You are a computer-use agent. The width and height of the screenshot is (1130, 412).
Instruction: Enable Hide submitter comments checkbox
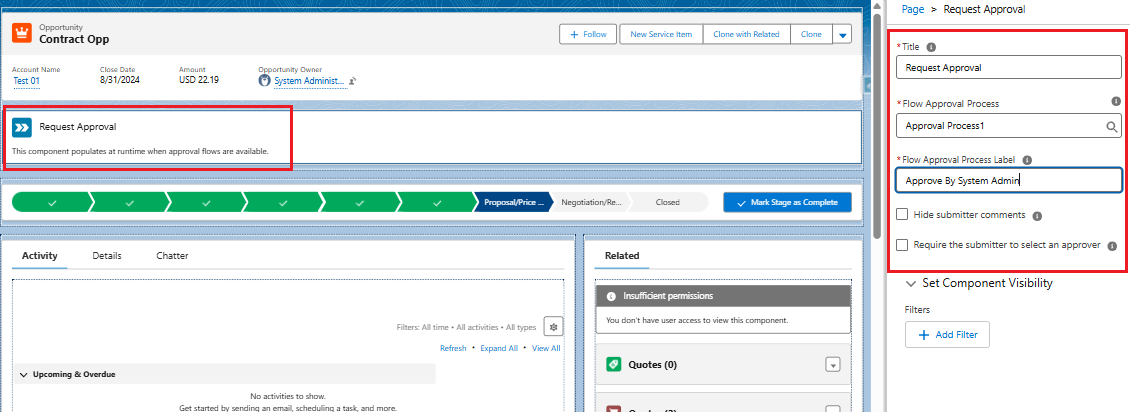coord(902,214)
